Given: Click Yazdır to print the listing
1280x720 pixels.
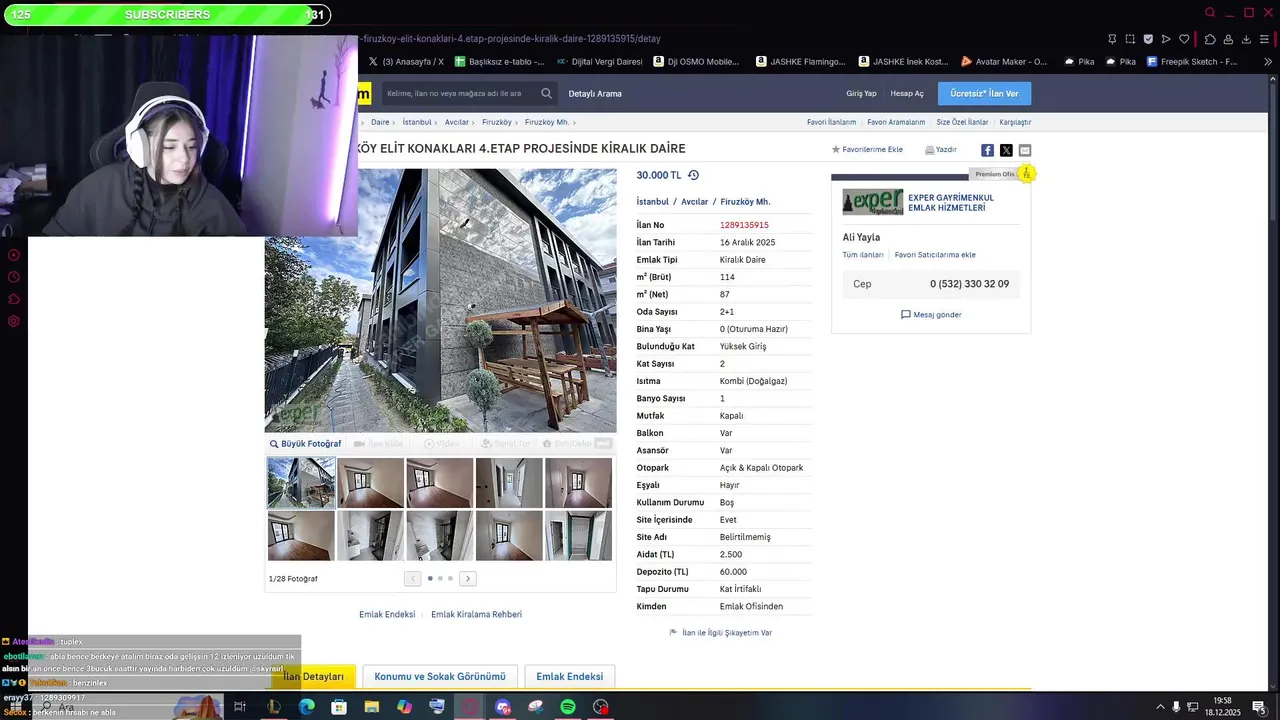Looking at the screenshot, I should pyautogui.click(x=941, y=150).
